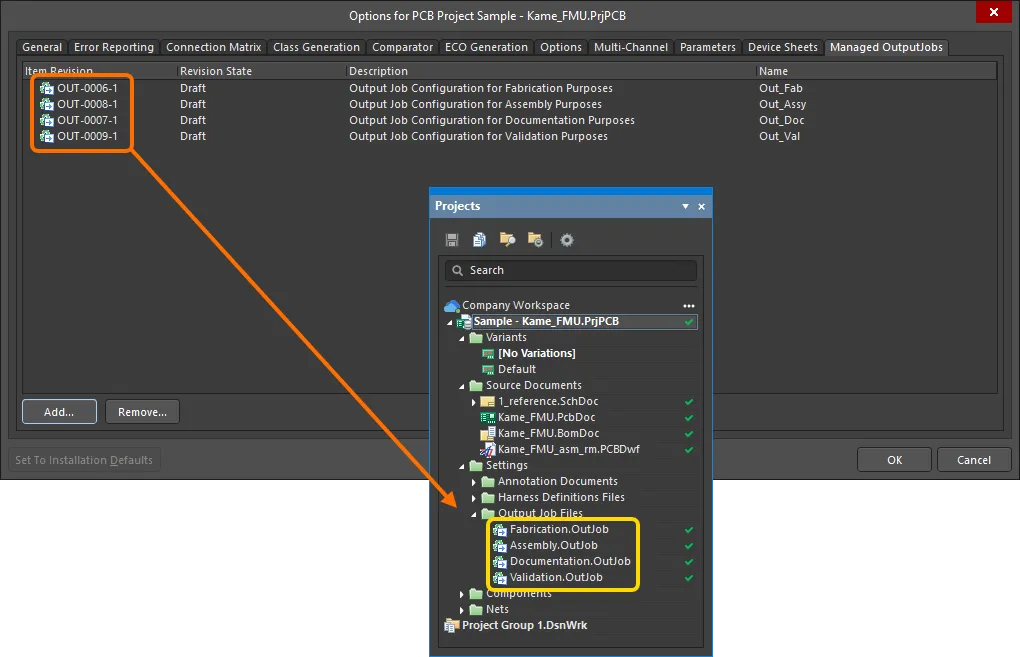This screenshot has height=657, width=1020.
Task: Click the Kame_FMU.BomDoc document icon
Action: [x=487, y=433]
